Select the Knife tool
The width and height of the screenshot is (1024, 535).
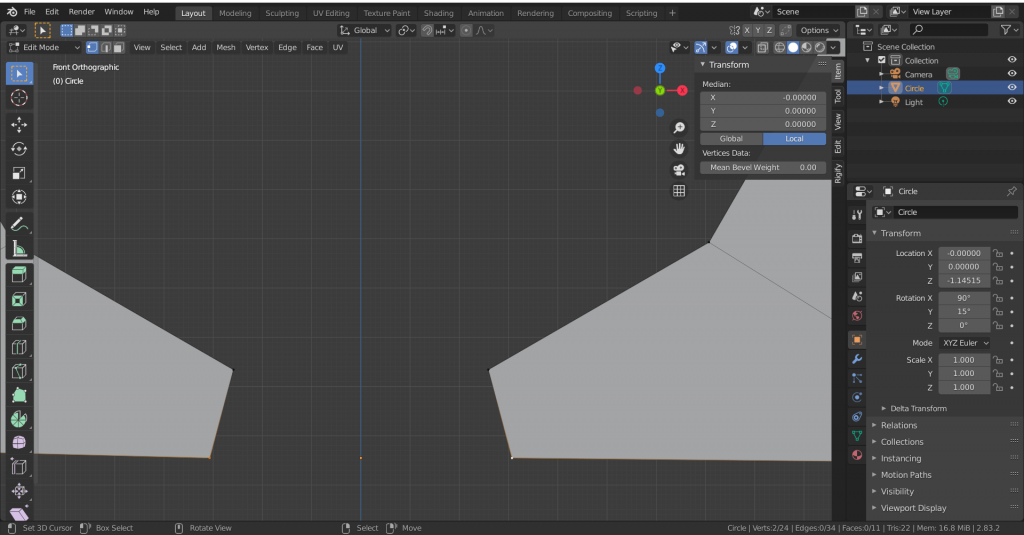tap(19, 371)
